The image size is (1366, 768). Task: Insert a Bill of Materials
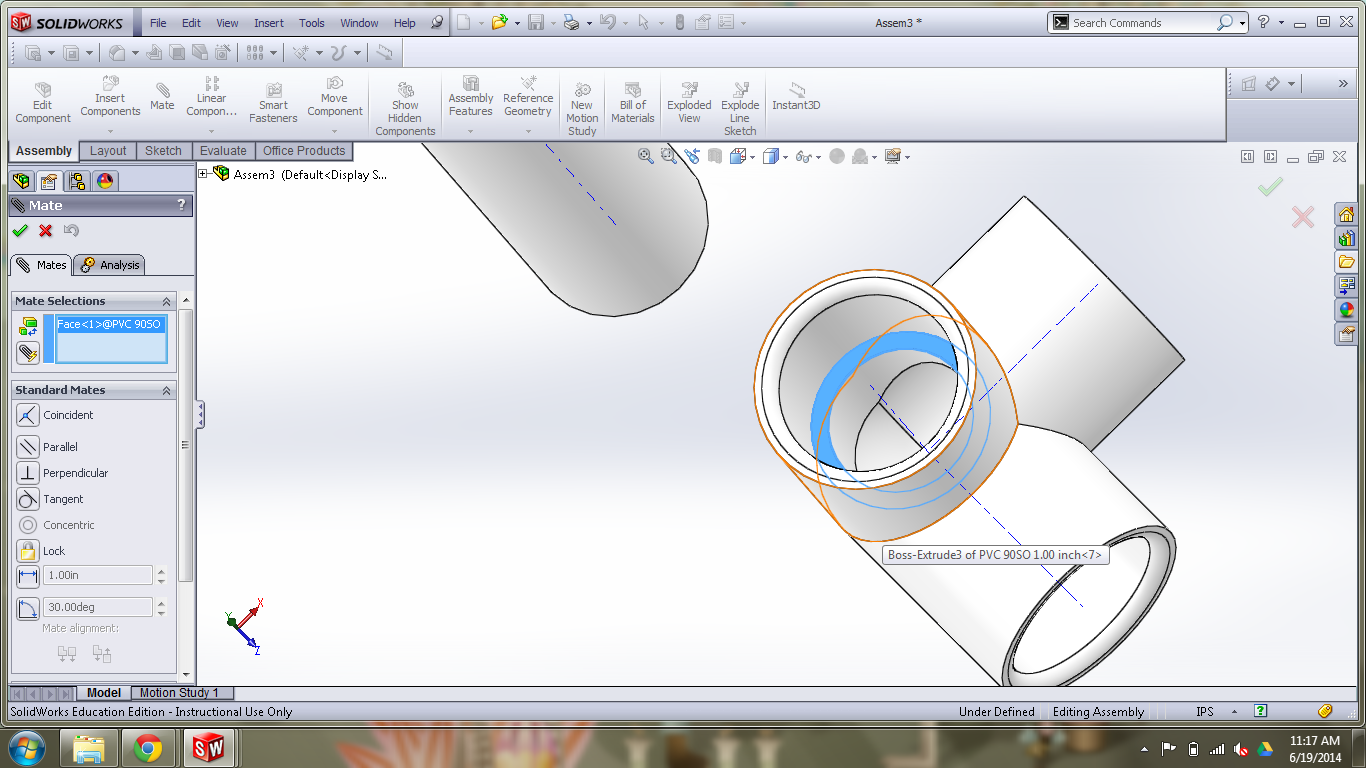[633, 103]
